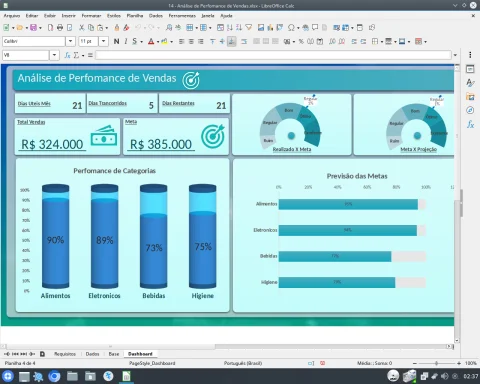Expand the formula bar

[455, 55]
